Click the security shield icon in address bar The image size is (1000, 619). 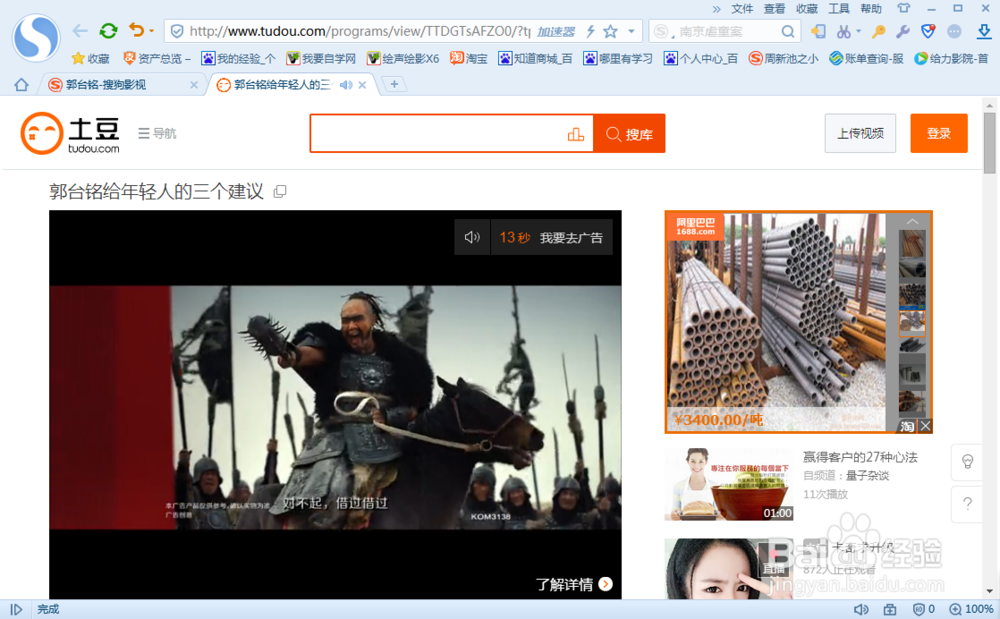click(177, 31)
